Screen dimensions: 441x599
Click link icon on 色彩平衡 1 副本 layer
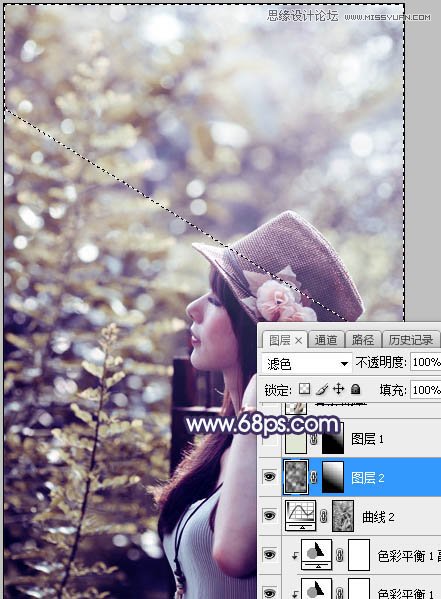coord(339,555)
